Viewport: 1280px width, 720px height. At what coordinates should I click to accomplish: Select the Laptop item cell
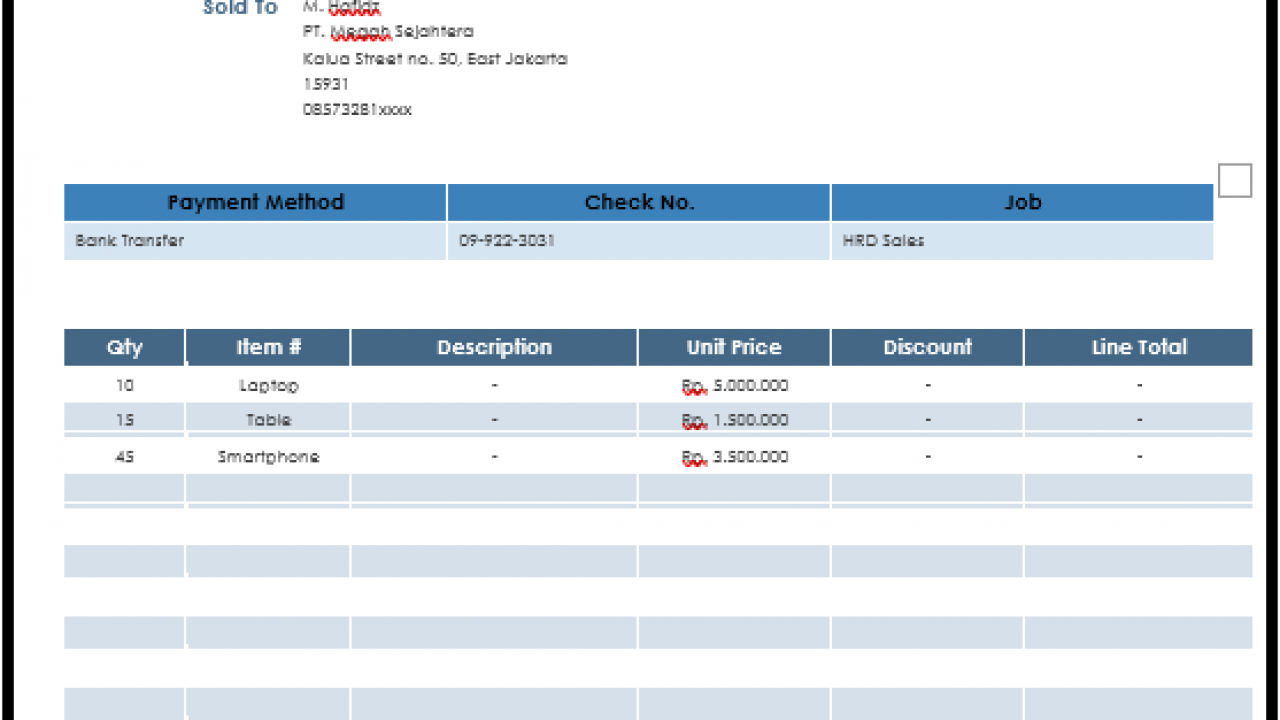[268, 385]
